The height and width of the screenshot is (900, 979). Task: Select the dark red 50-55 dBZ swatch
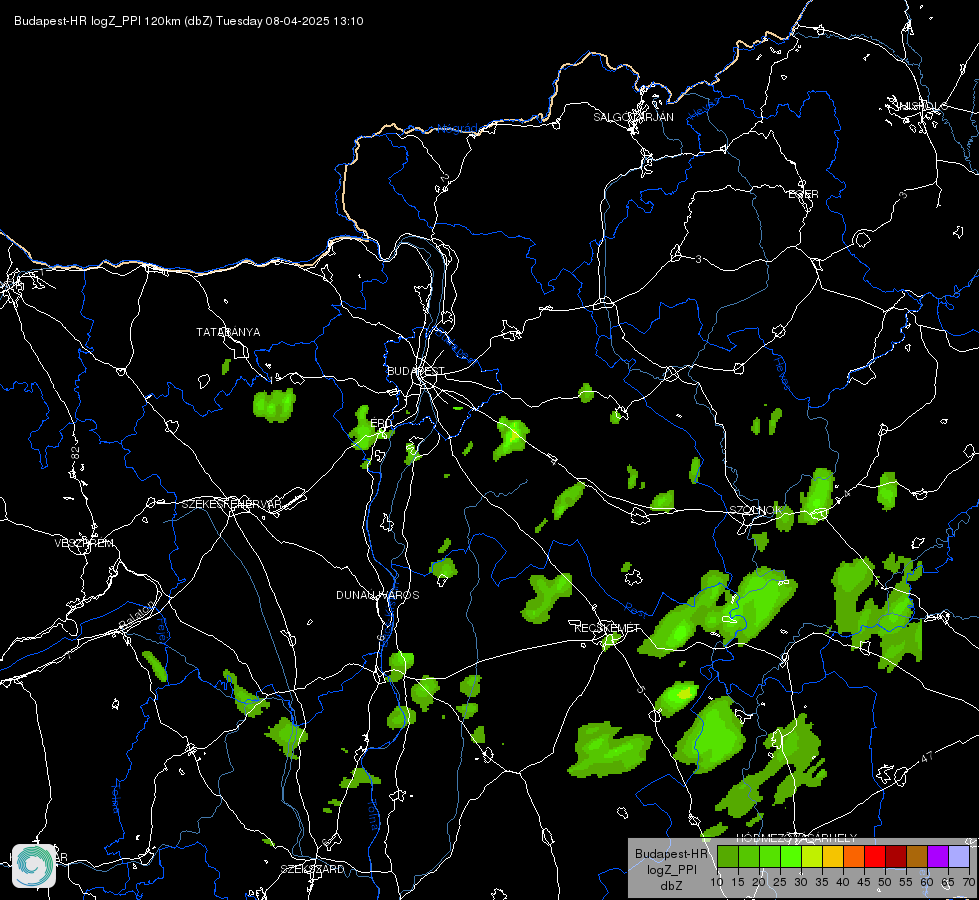click(896, 856)
